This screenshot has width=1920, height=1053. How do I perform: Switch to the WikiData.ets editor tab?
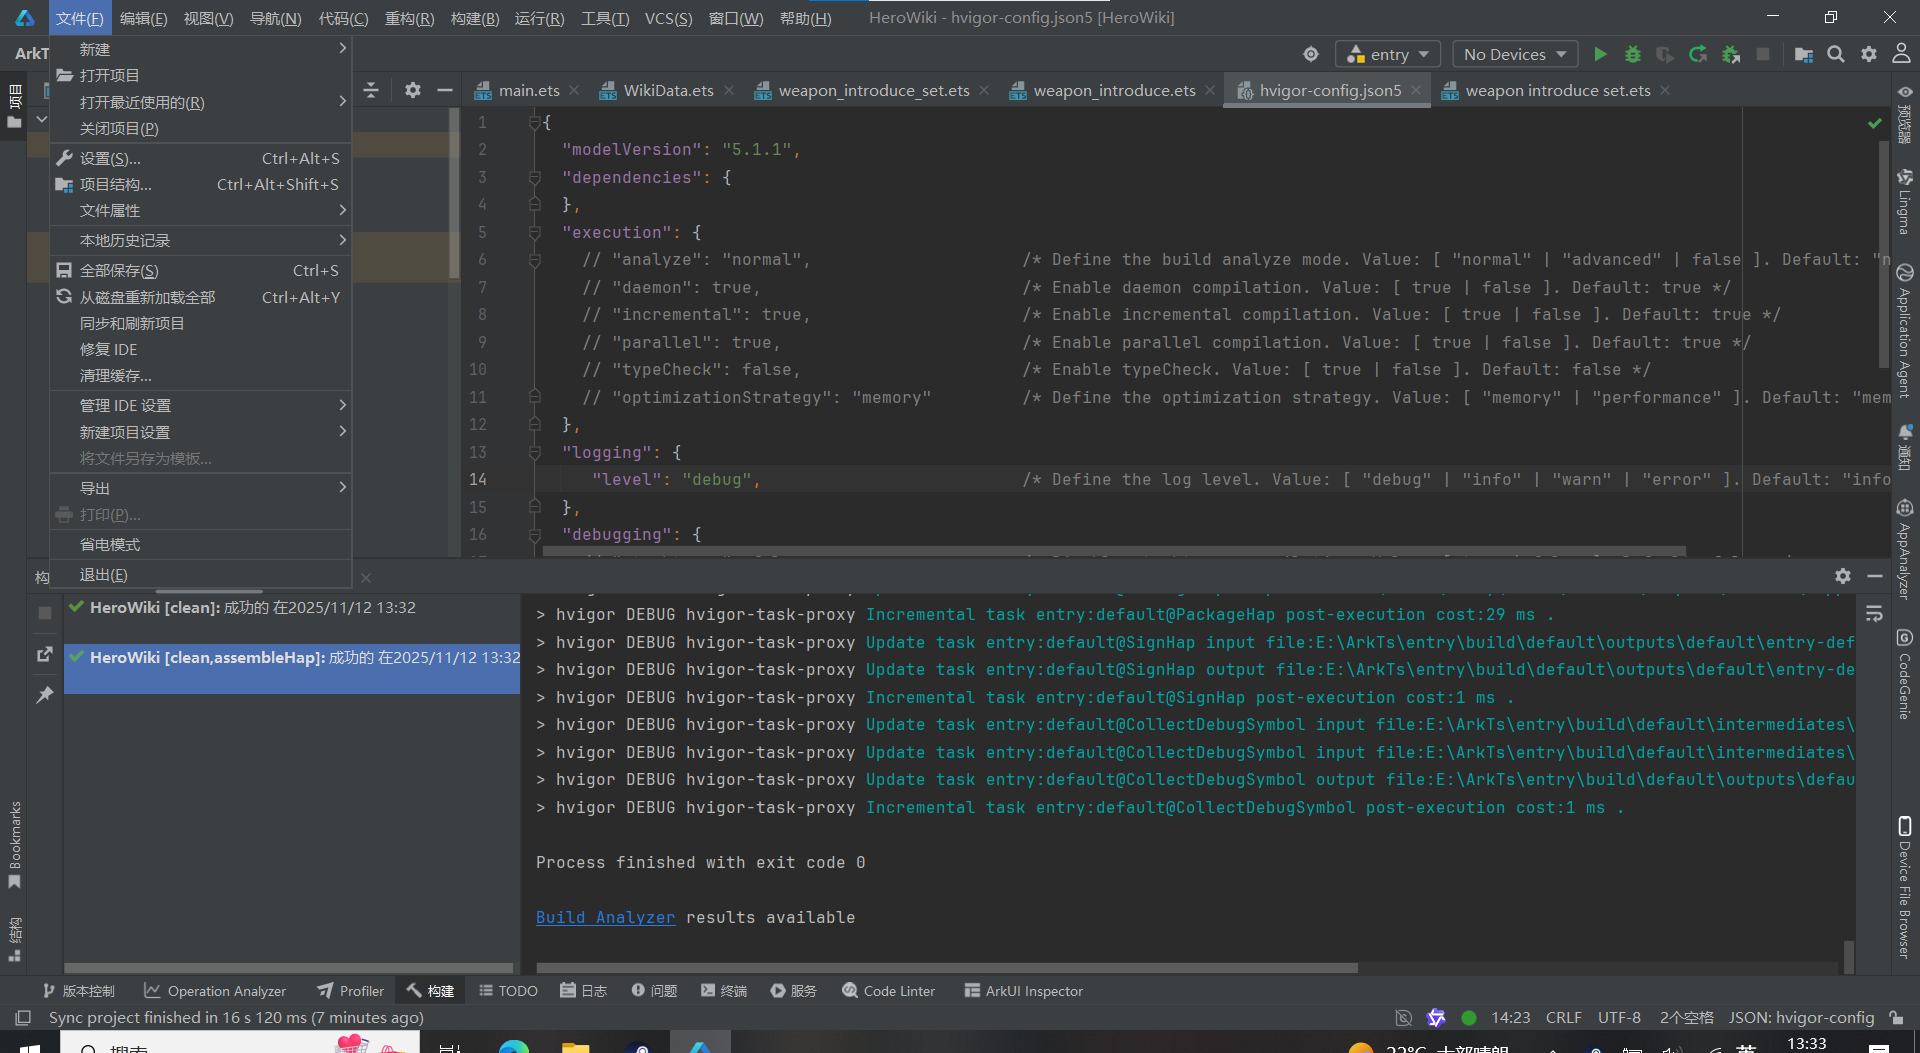click(x=667, y=91)
